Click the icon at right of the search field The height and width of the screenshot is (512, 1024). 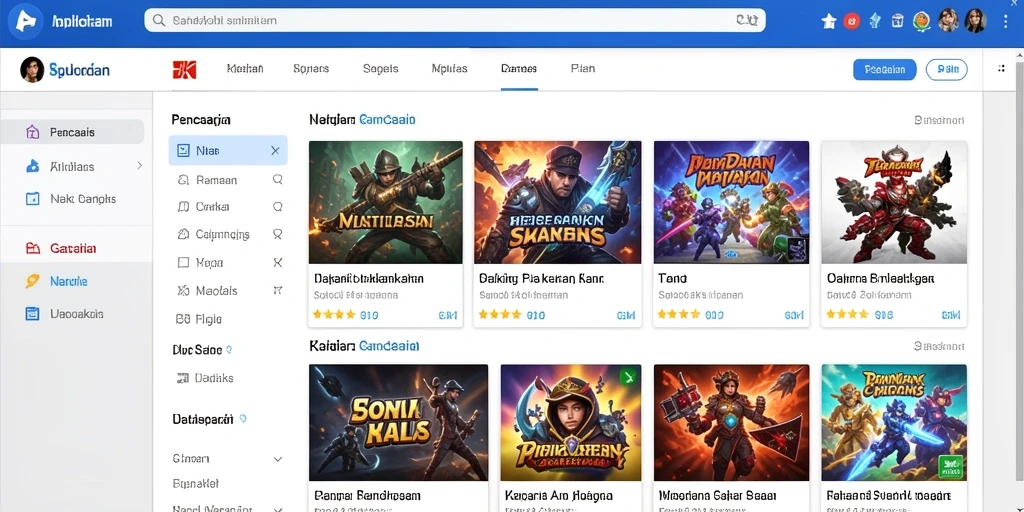[x=746, y=21]
